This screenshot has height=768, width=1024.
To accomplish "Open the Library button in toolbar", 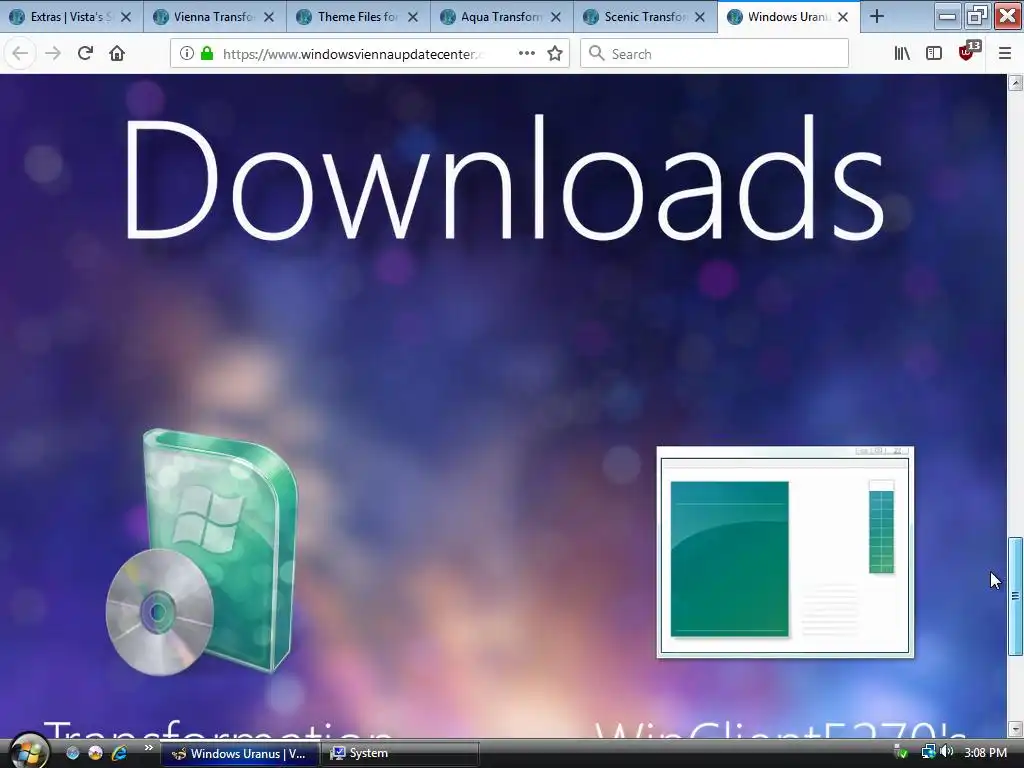I will pos(902,54).
